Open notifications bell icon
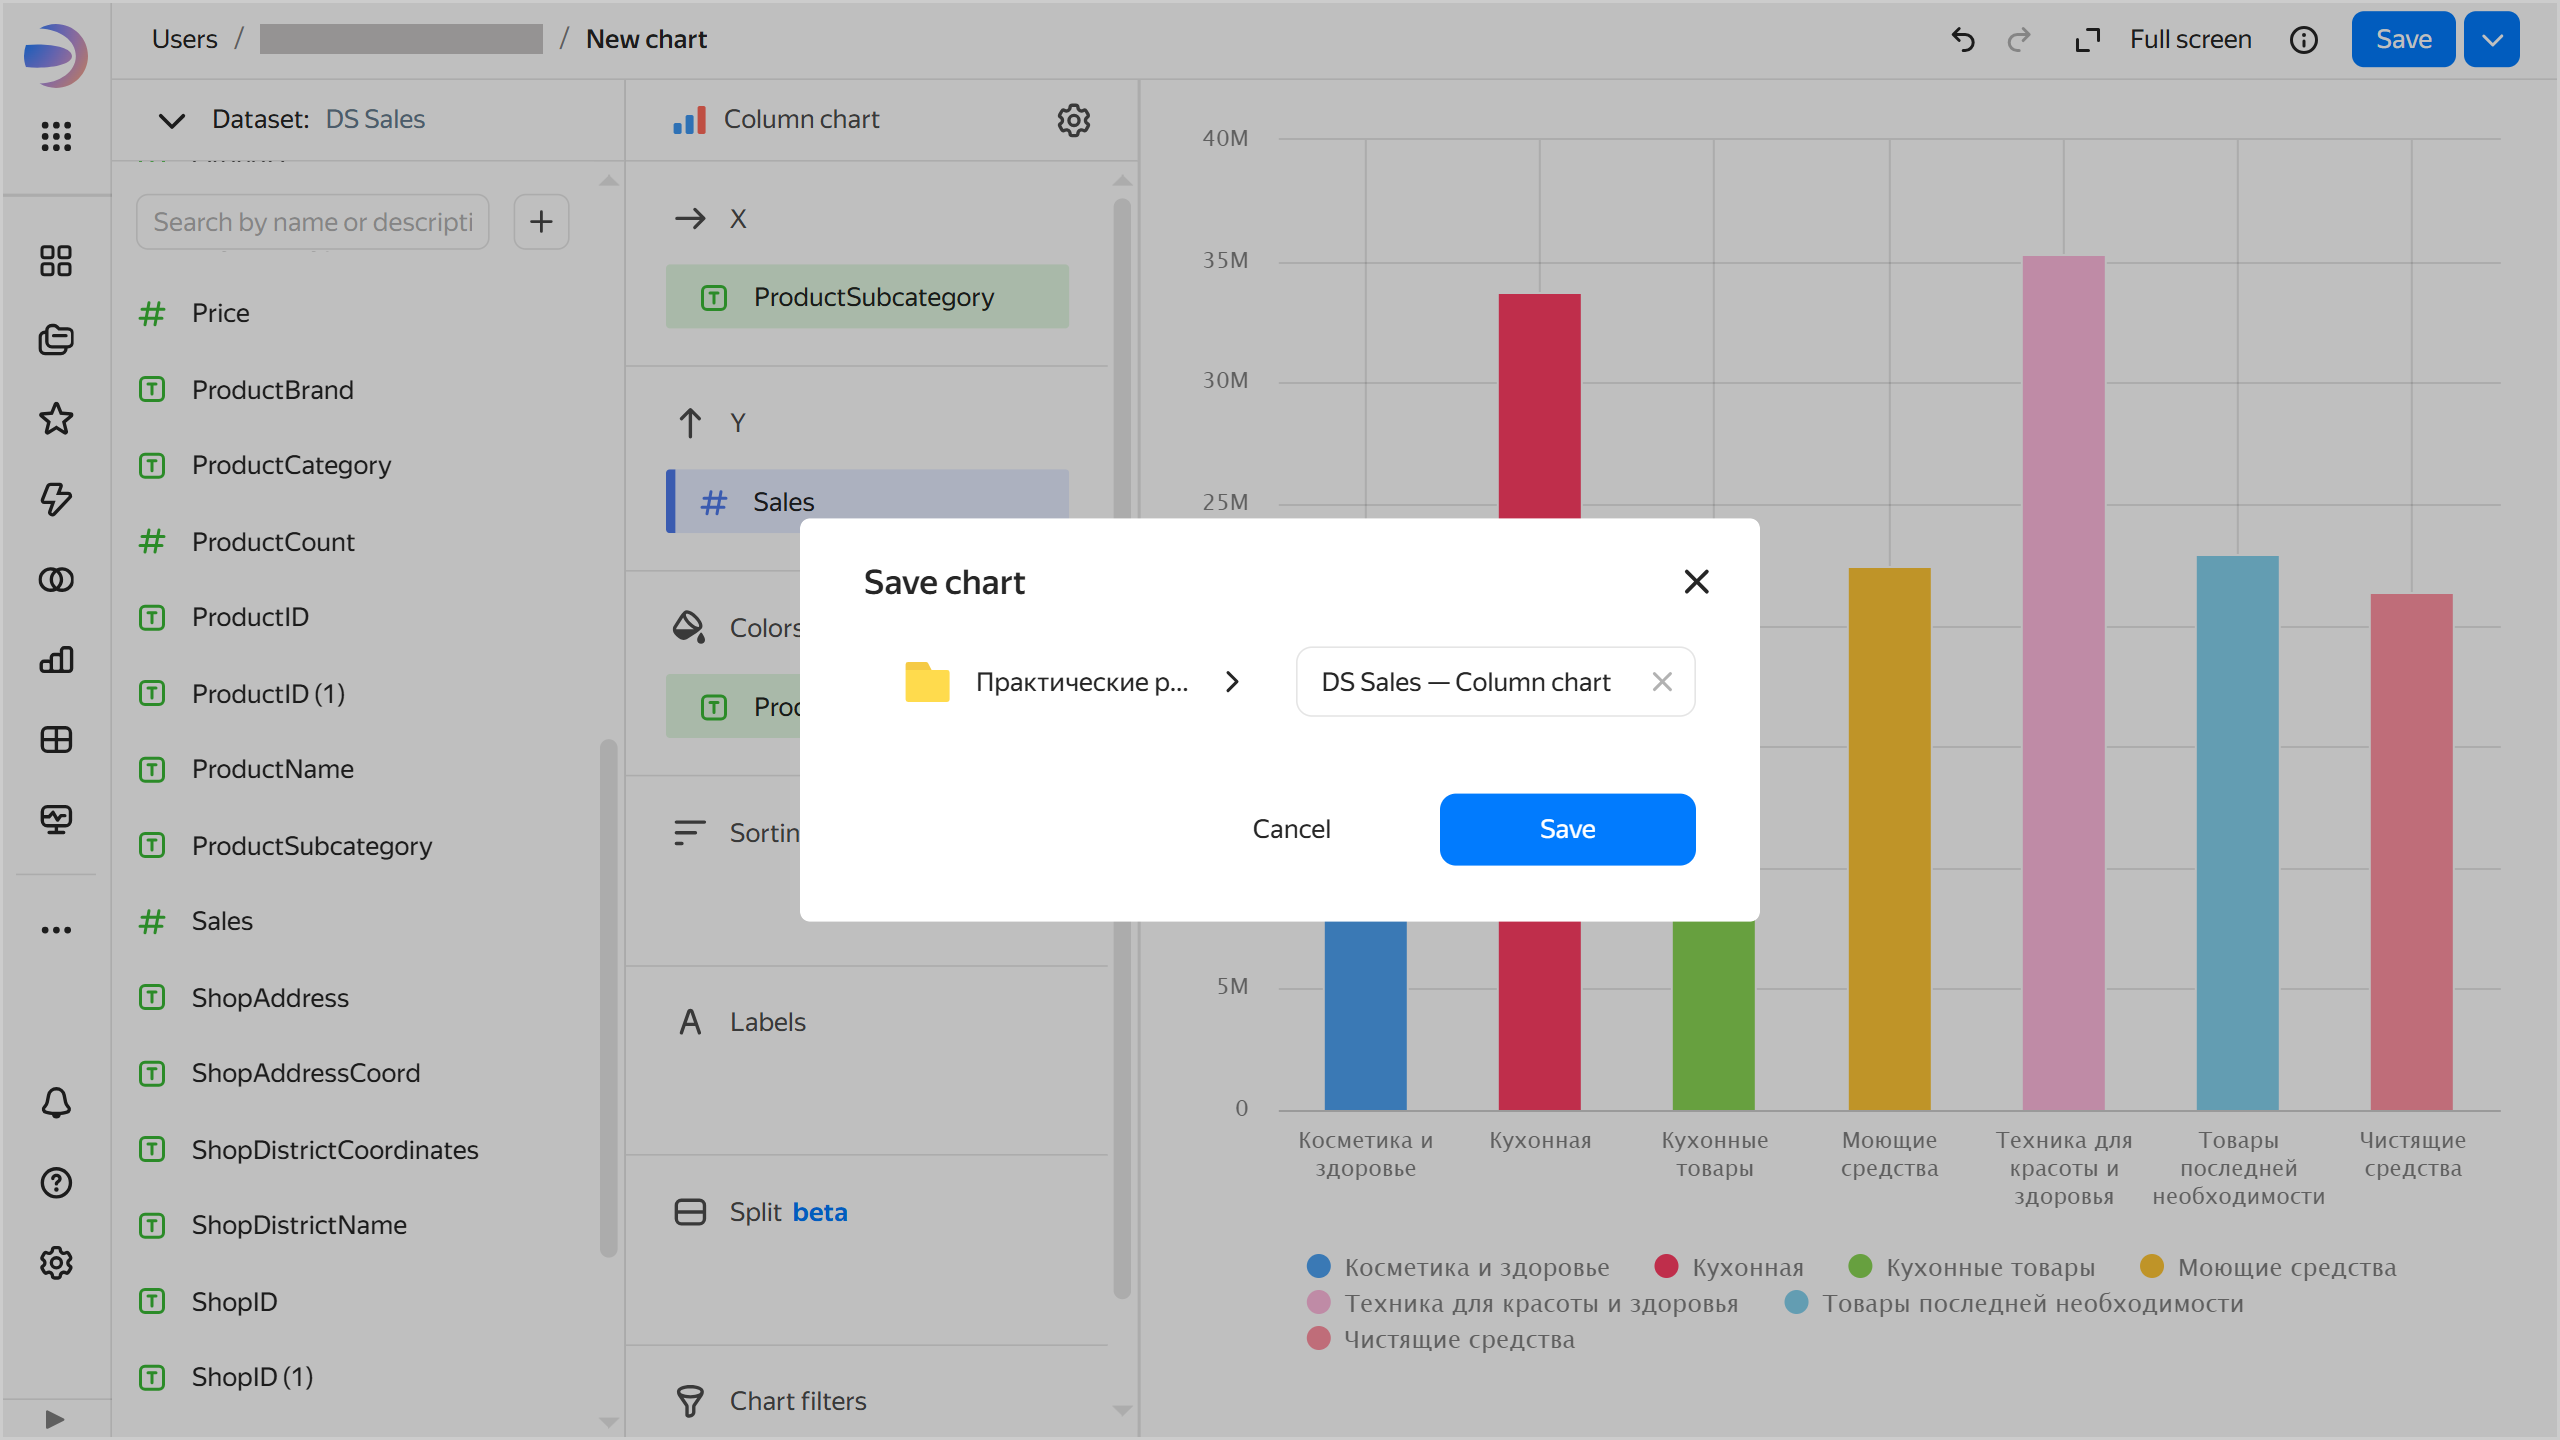This screenshot has width=2560, height=1440. coord(56,1102)
